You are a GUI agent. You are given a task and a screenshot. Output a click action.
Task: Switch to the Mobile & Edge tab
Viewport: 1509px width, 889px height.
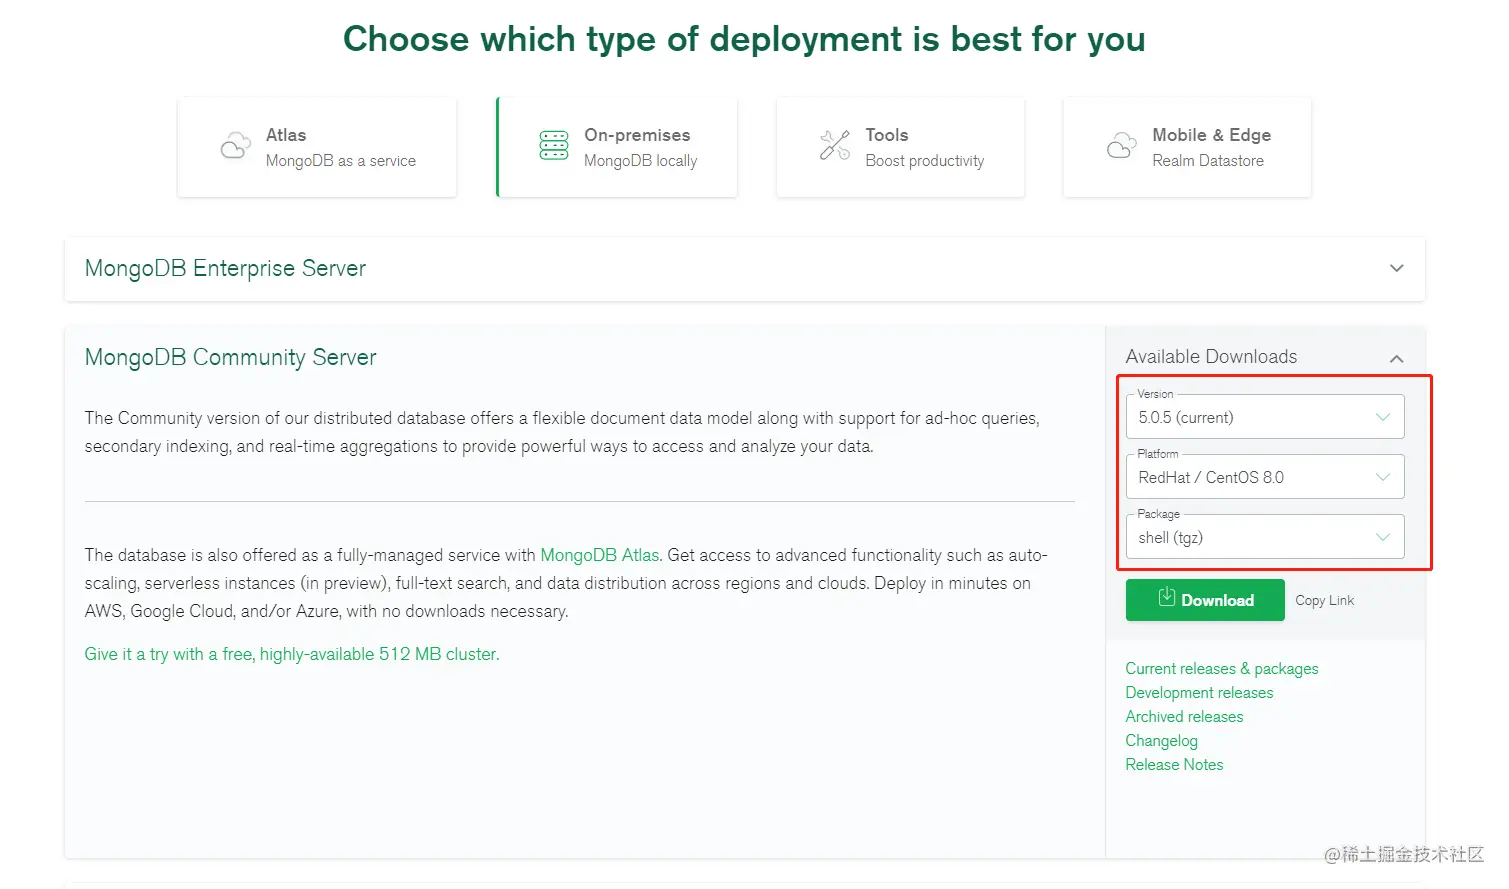(1187, 147)
